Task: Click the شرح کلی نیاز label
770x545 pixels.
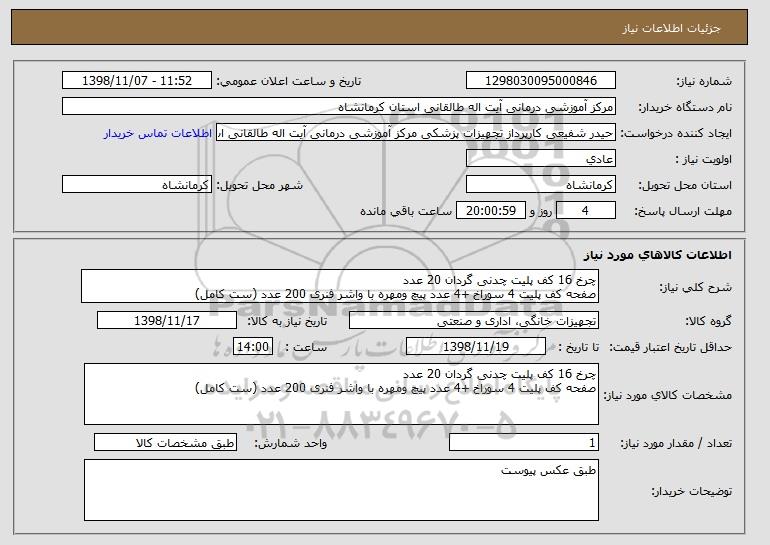Action: point(696,288)
